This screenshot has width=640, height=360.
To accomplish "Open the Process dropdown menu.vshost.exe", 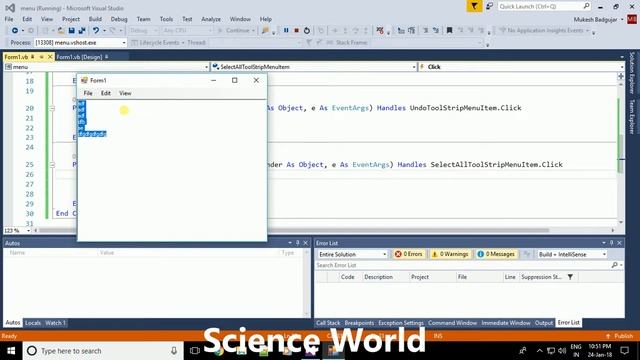I will 80,42.
